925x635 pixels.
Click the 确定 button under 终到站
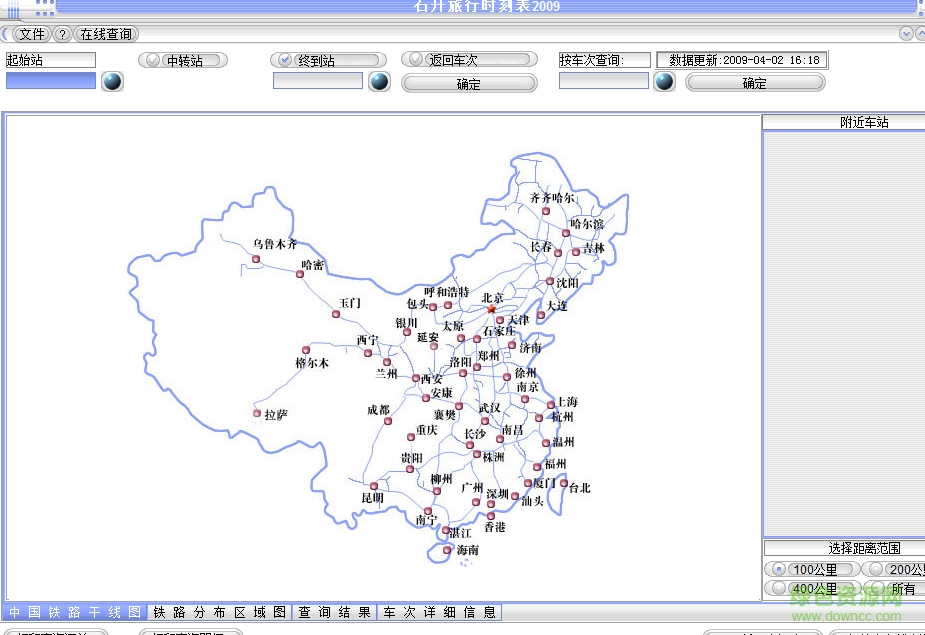[470, 83]
